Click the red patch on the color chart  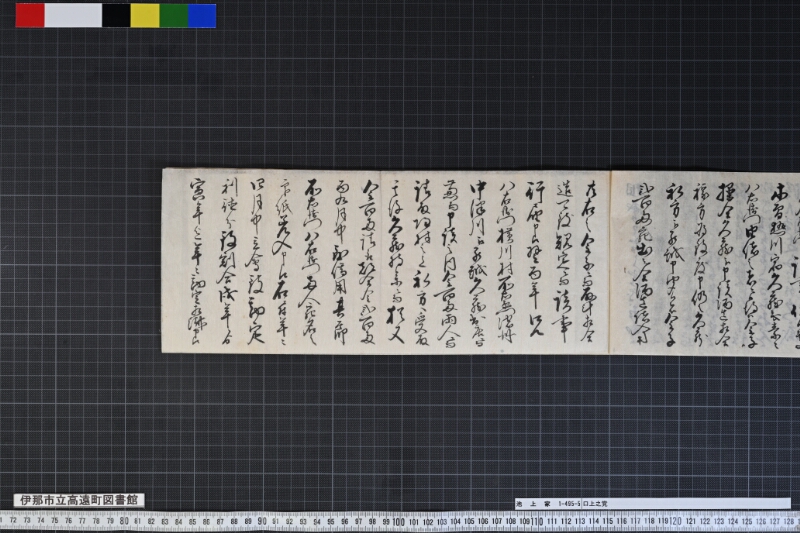[30, 16]
